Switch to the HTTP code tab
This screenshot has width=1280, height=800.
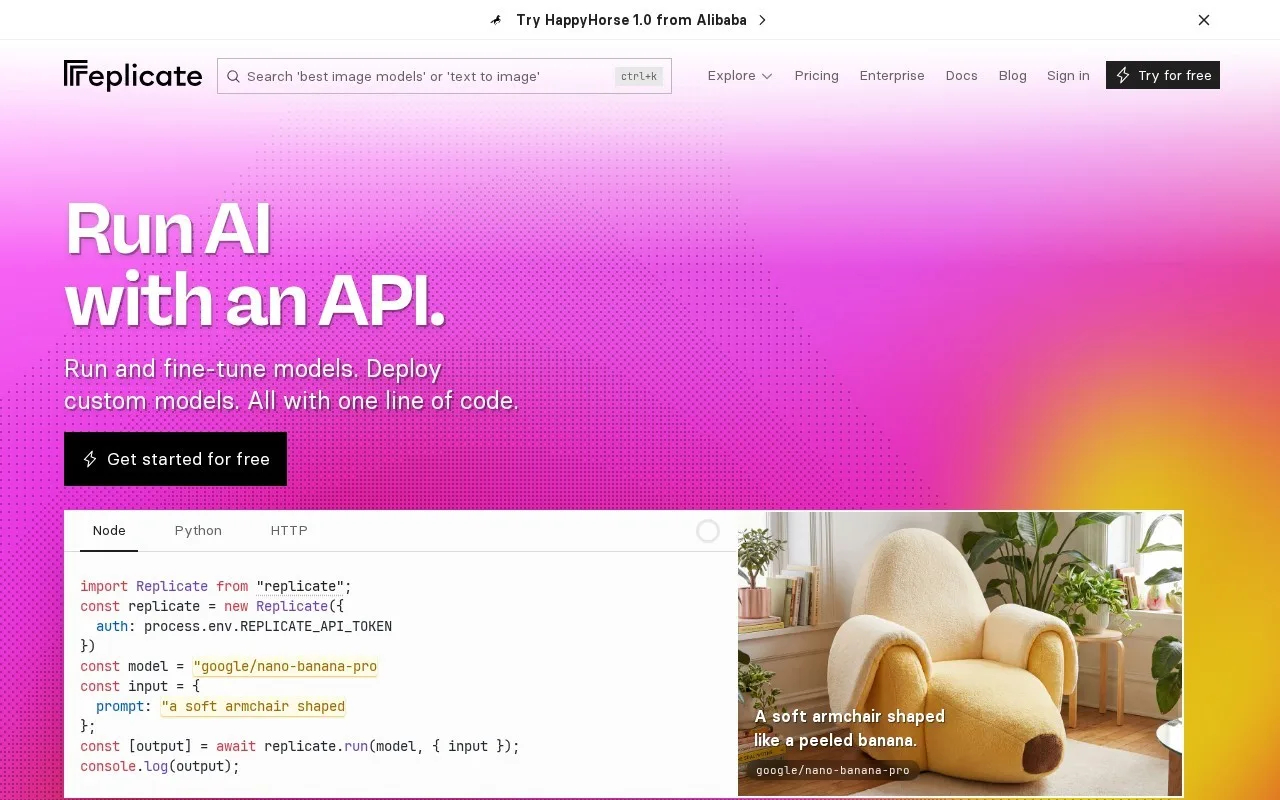point(289,531)
